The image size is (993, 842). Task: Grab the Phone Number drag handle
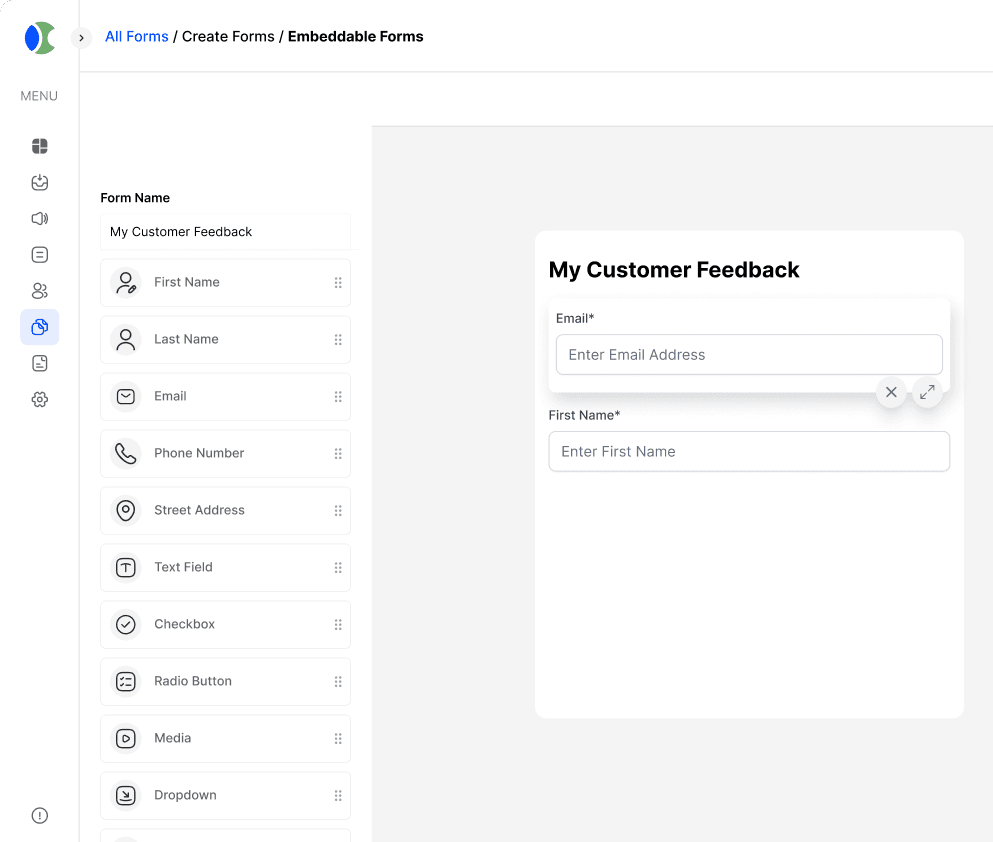(x=338, y=453)
